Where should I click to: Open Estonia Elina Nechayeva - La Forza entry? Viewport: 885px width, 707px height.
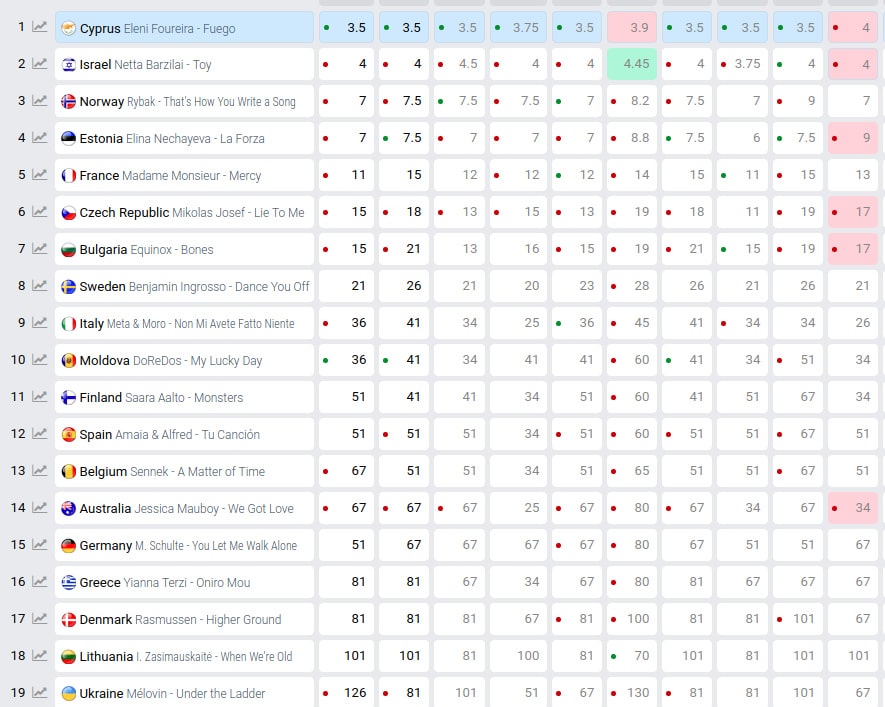click(184, 138)
